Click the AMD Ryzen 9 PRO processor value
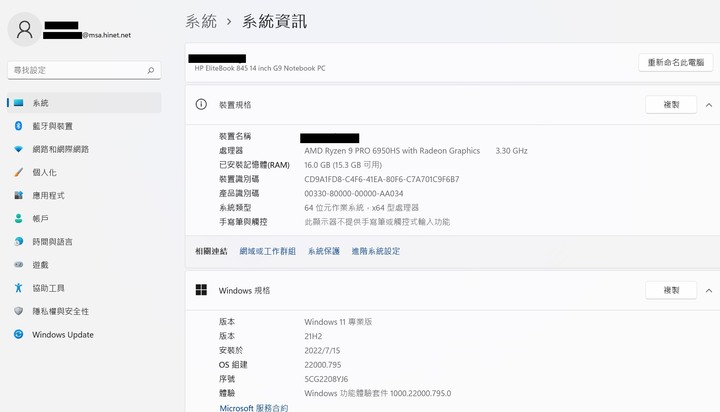The height and width of the screenshot is (412, 720). click(x=392, y=151)
